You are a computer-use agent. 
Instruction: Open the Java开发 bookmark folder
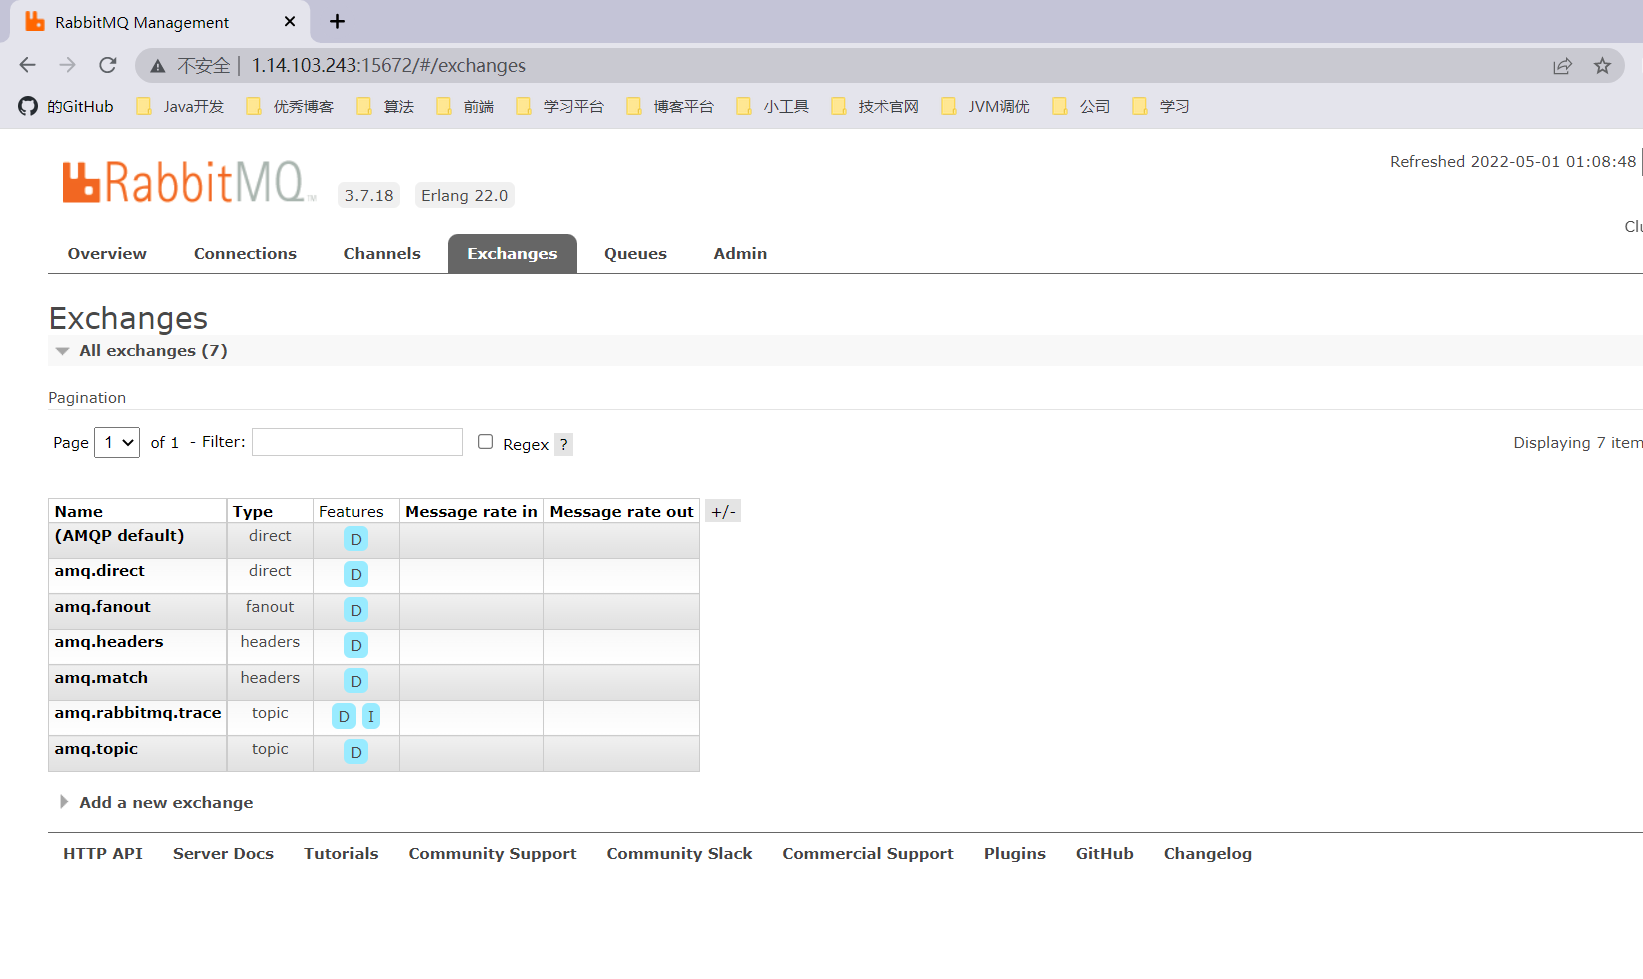coord(180,106)
